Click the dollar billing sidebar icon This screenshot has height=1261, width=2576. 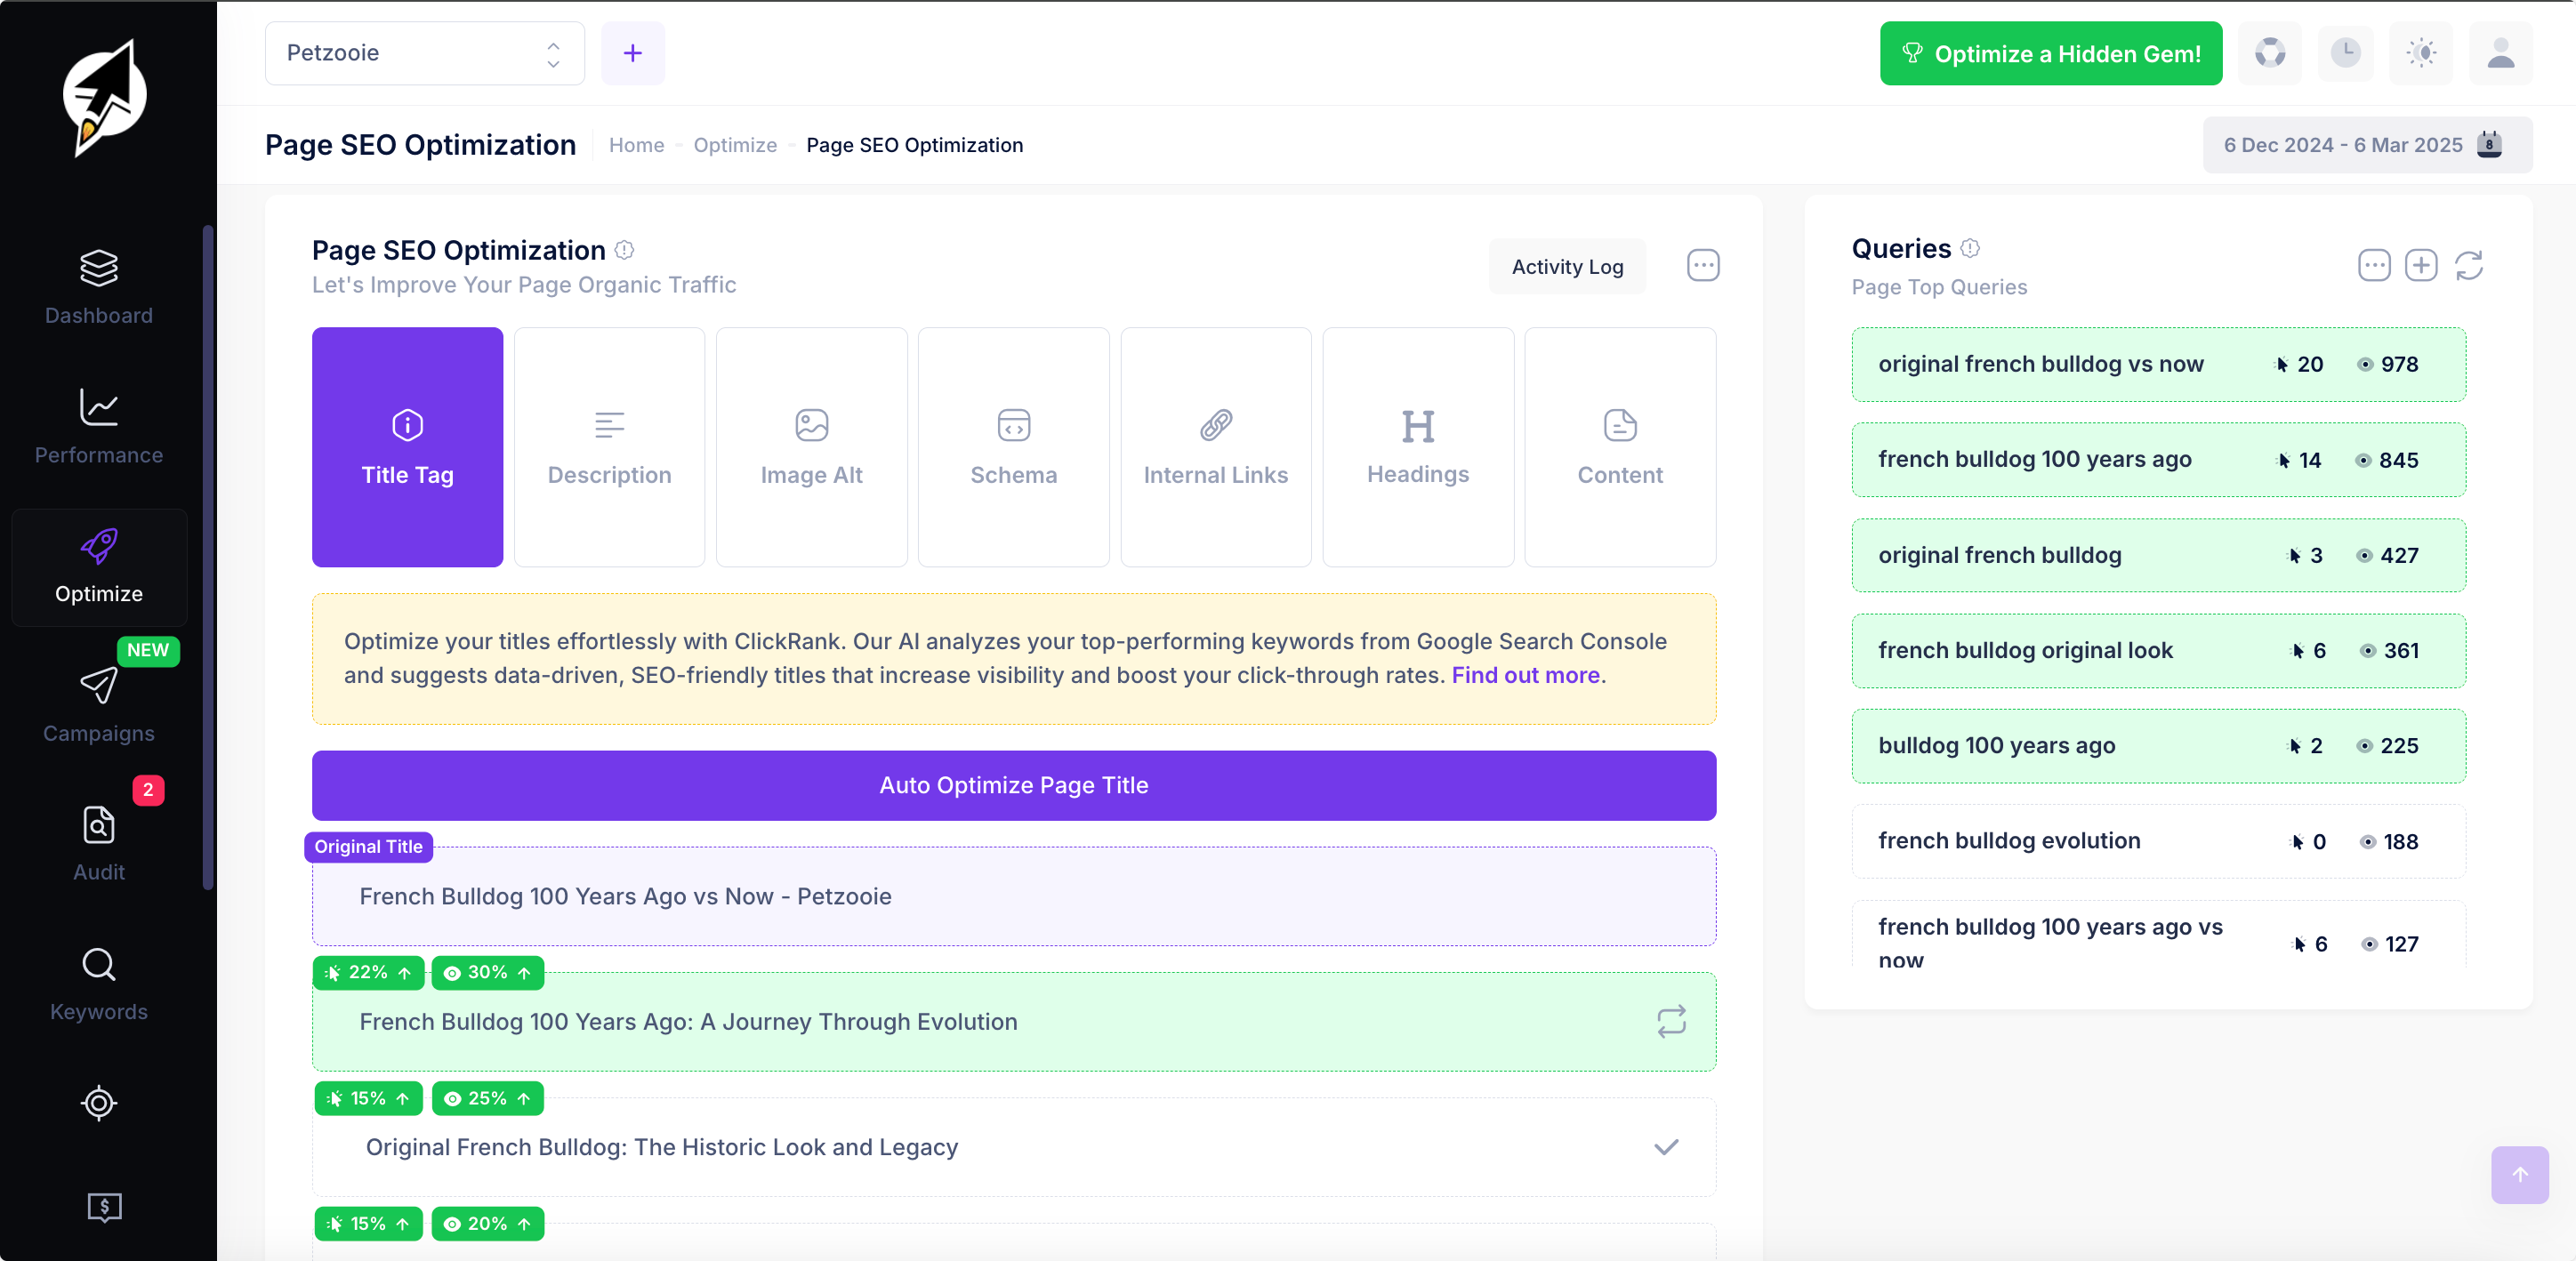click(104, 1207)
